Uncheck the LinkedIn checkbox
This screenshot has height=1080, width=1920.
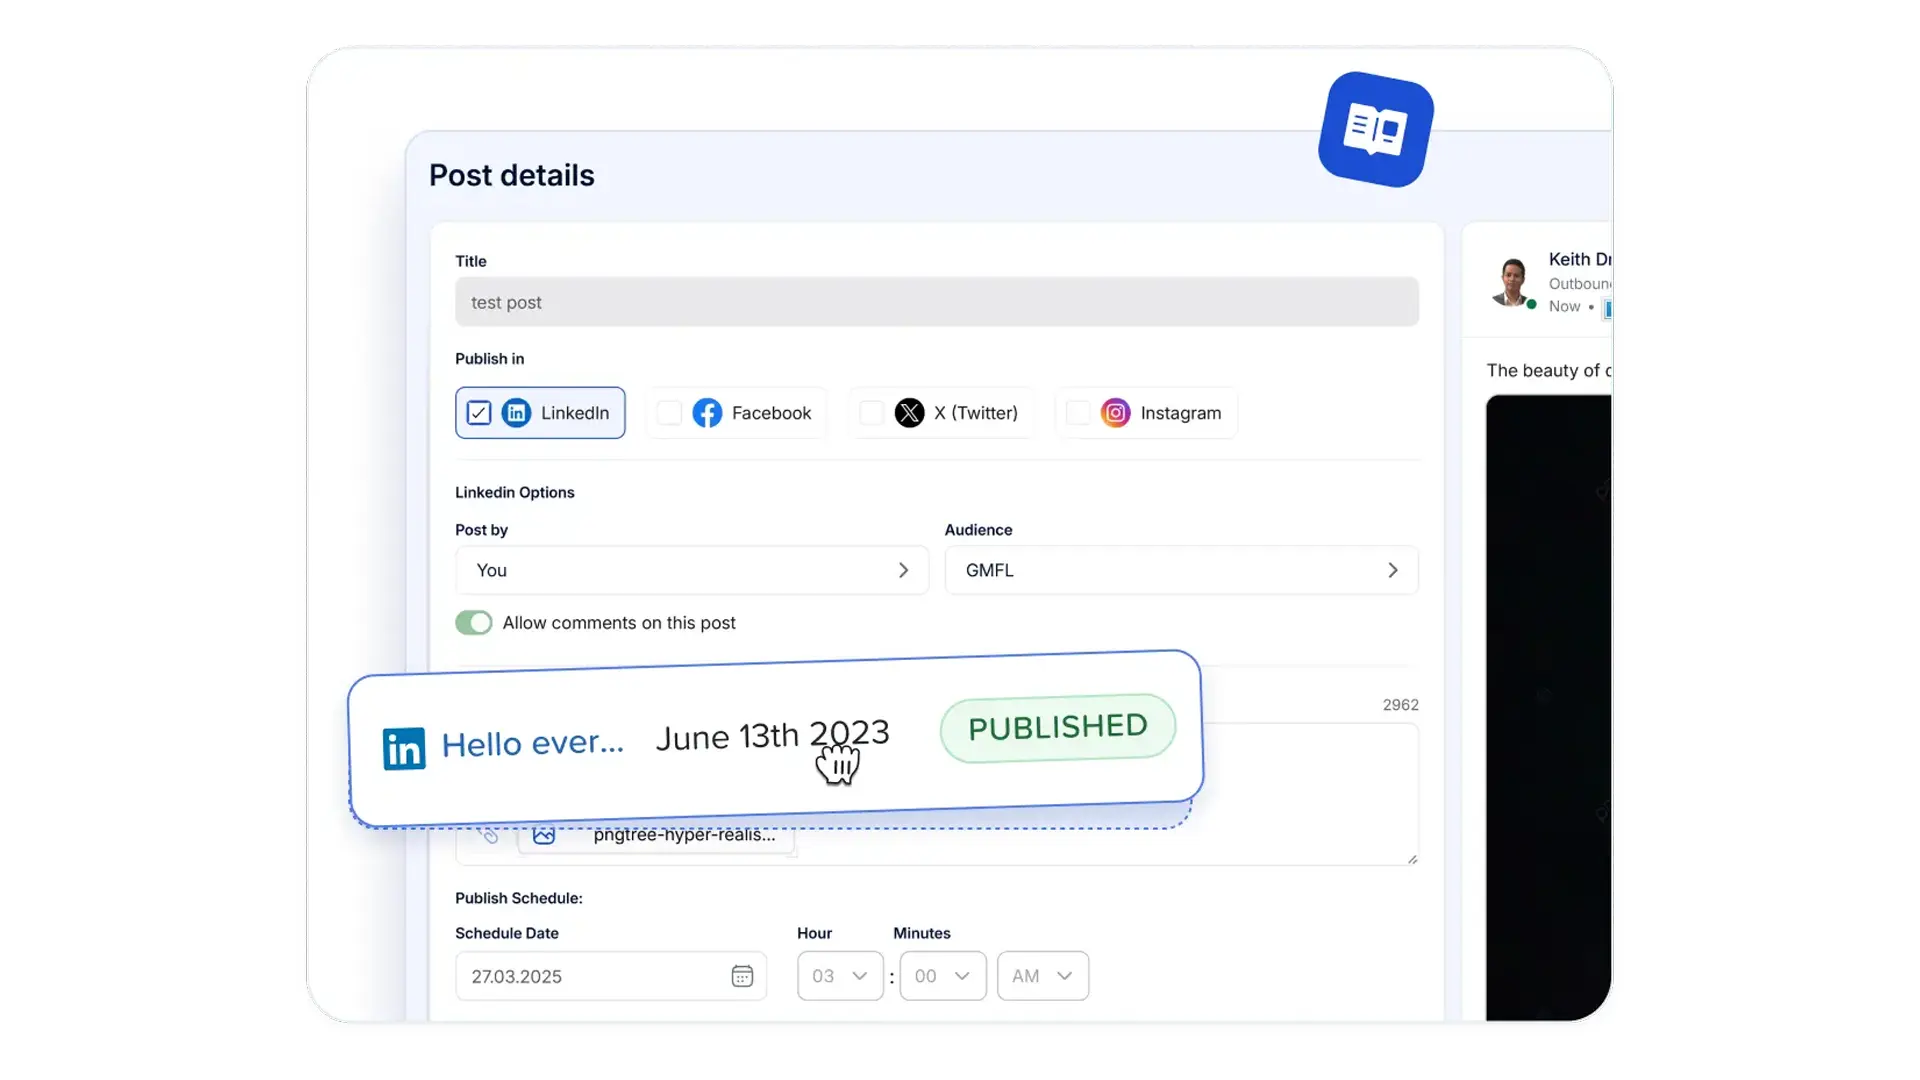(479, 413)
